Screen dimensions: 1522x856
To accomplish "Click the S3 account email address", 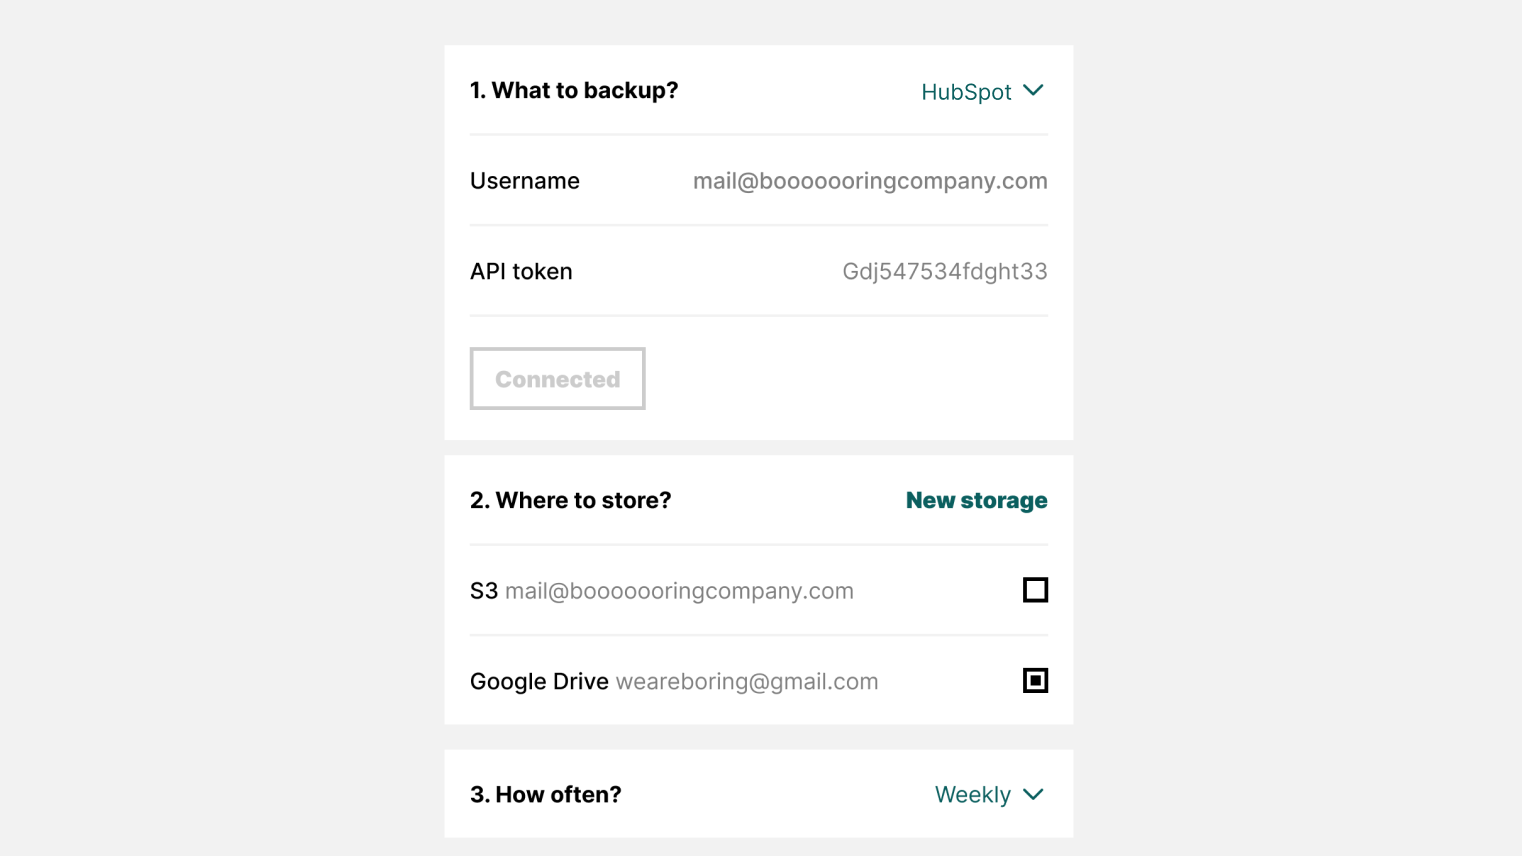I will click(x=679, y=591).
